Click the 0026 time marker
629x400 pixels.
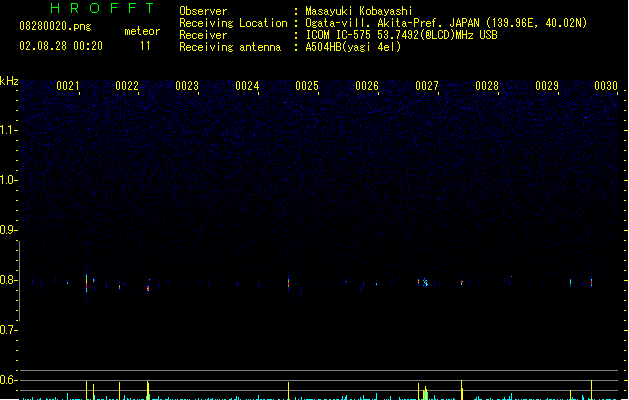pyautogui.click(x=367, y=86)
